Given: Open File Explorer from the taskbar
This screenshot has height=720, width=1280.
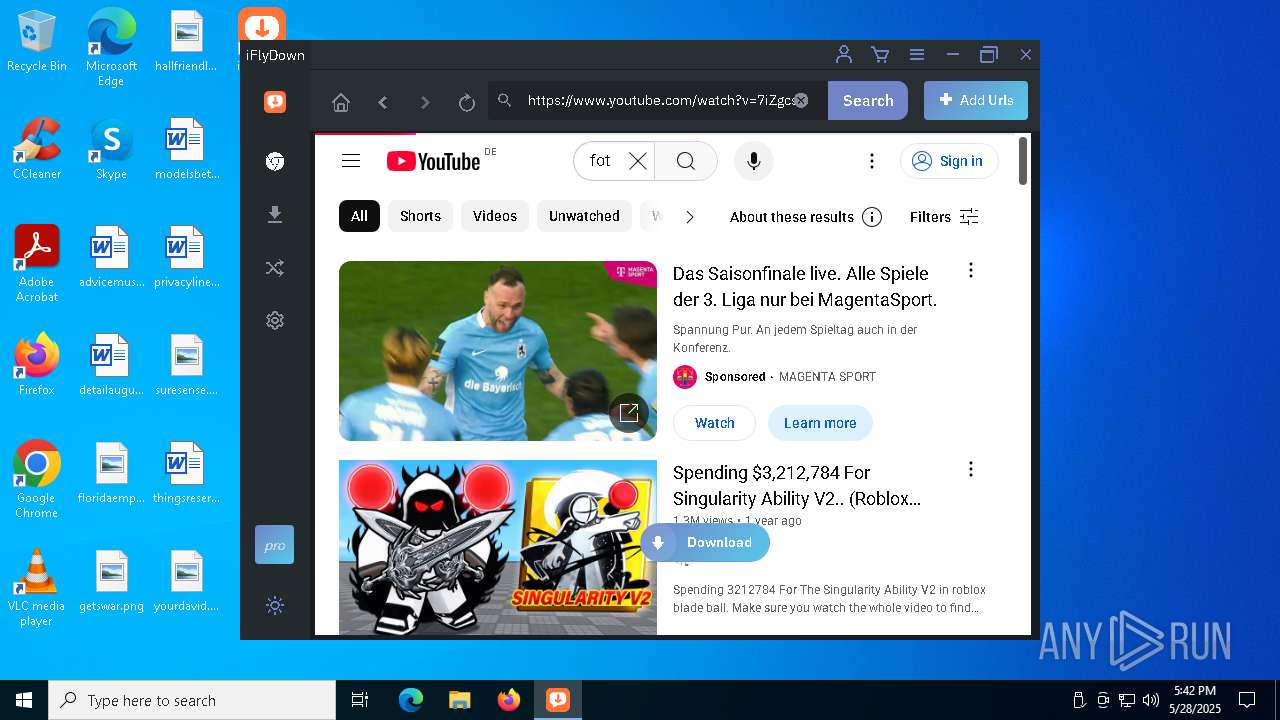Looking at the screenshot, I should pos(459,700).
